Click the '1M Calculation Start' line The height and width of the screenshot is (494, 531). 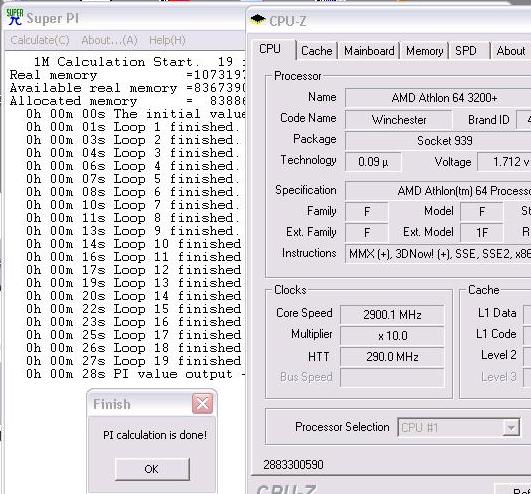pyautogui.click(x=139, y=62)
